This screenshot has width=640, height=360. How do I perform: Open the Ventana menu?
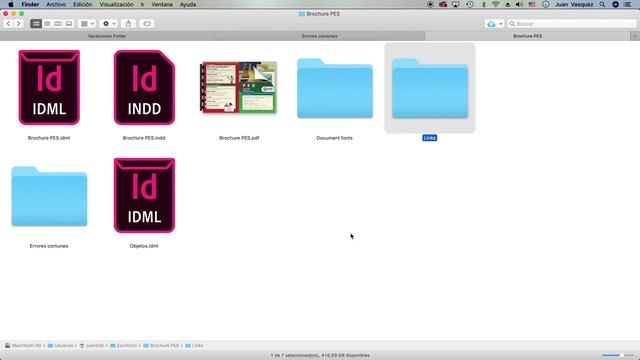(x=162, y=4)
